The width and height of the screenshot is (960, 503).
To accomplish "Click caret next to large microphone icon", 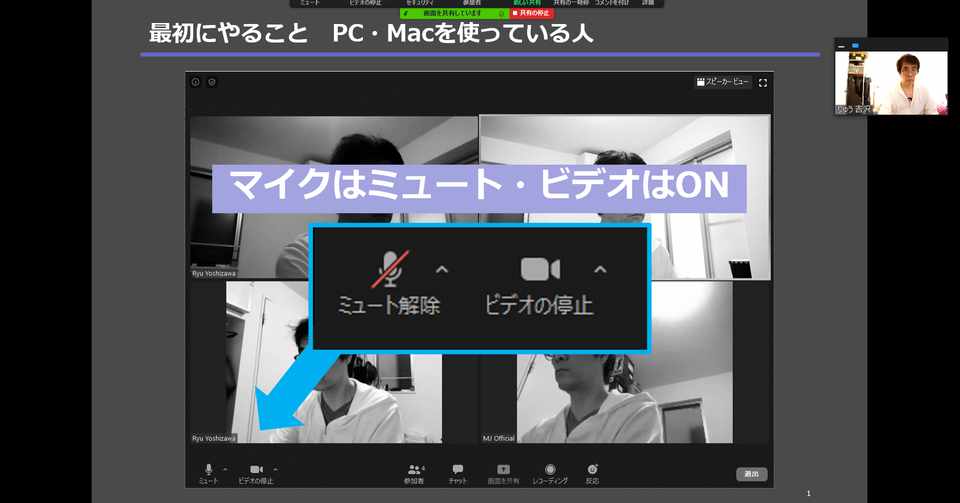I will pos(441,269).
